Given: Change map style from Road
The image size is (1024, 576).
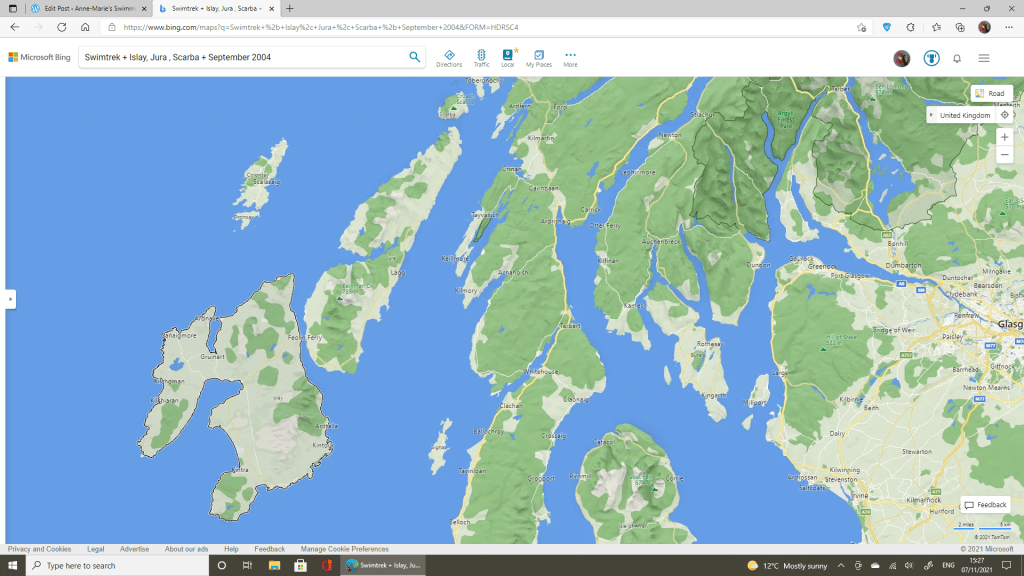Looking at the screenshot, I should [990, 93].
